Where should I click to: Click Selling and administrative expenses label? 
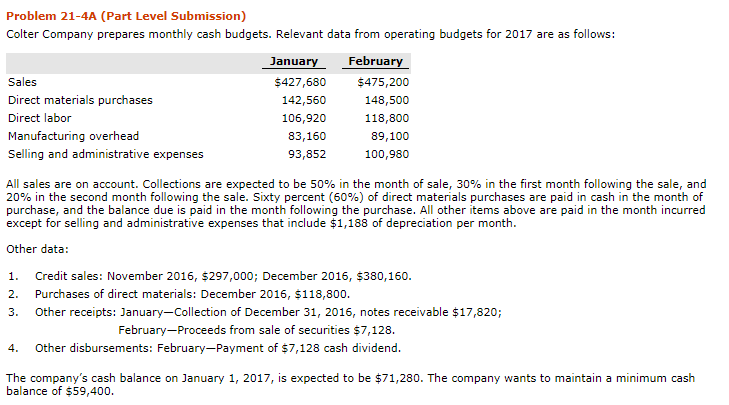[x=106, y=154]
